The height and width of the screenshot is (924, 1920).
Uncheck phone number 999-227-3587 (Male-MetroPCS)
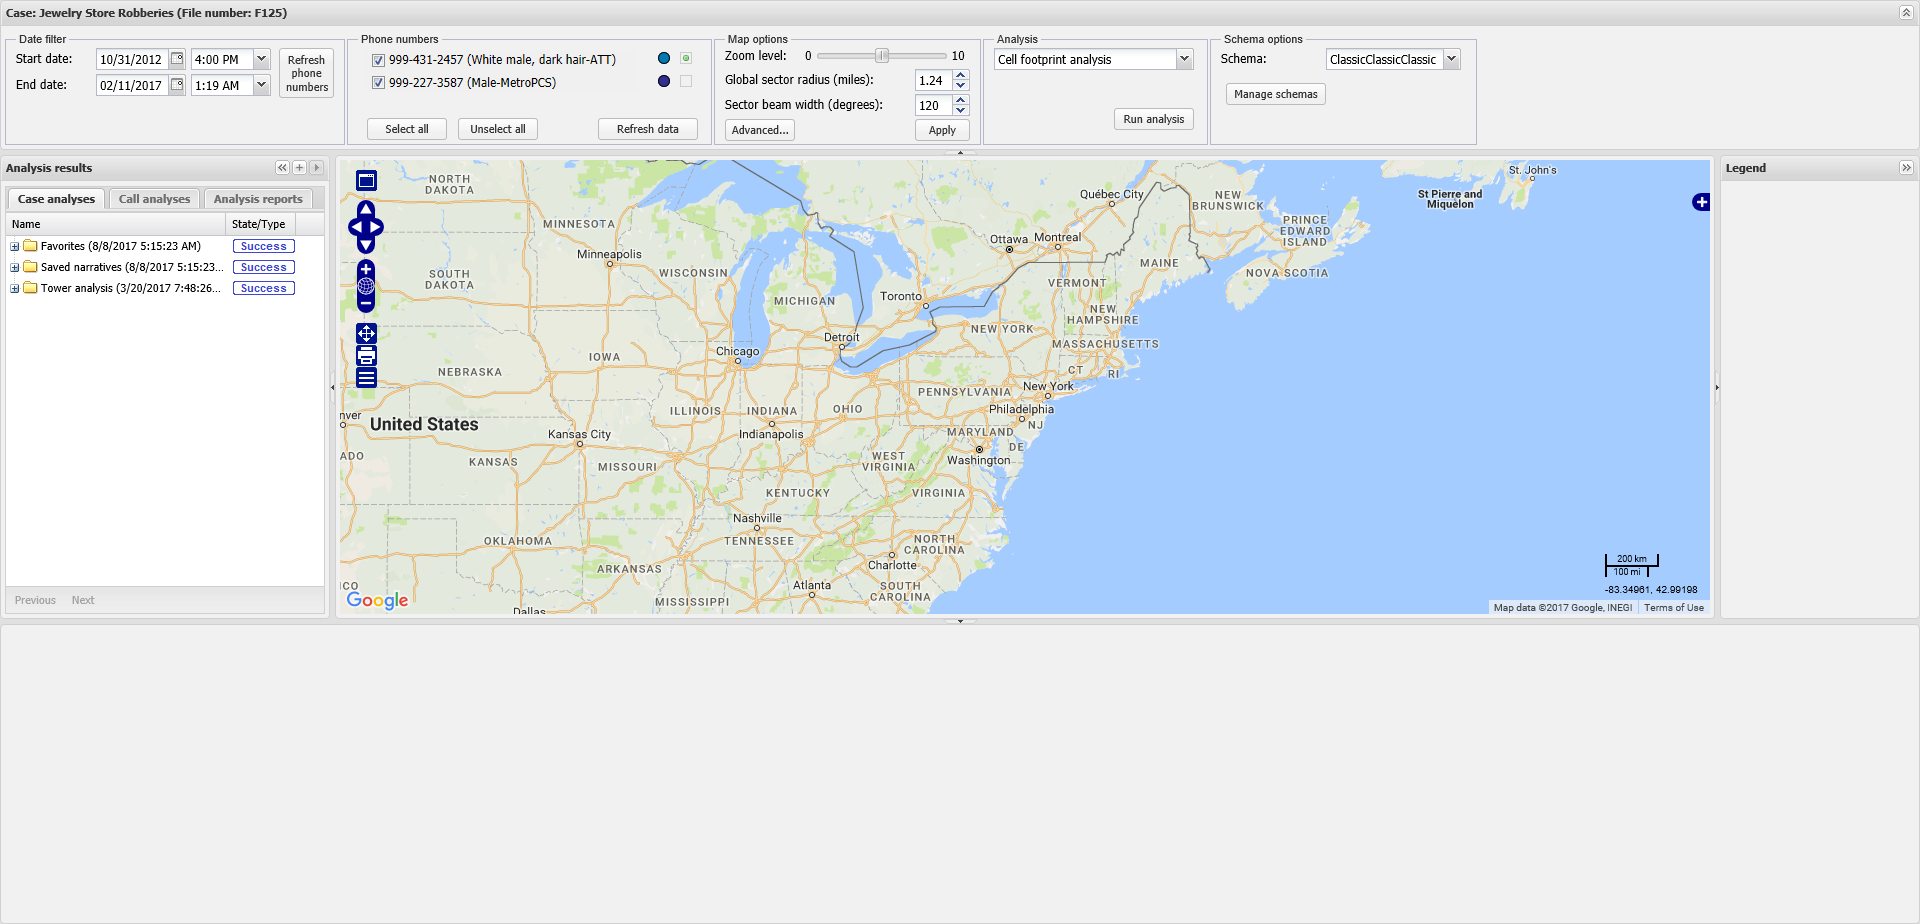click(379, 83)
